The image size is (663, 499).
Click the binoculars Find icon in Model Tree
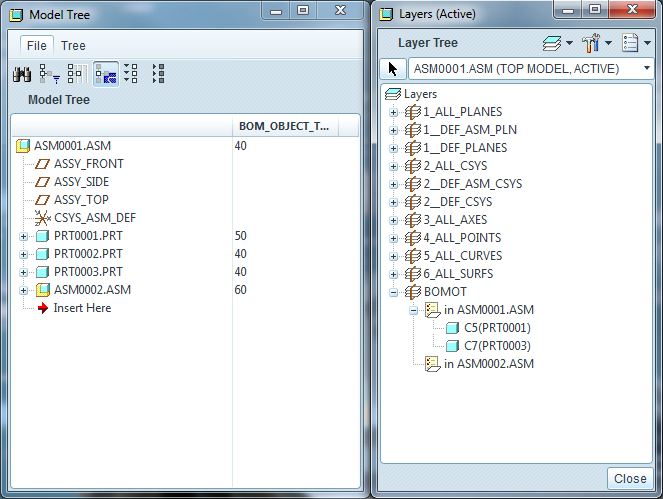(22, 74)
